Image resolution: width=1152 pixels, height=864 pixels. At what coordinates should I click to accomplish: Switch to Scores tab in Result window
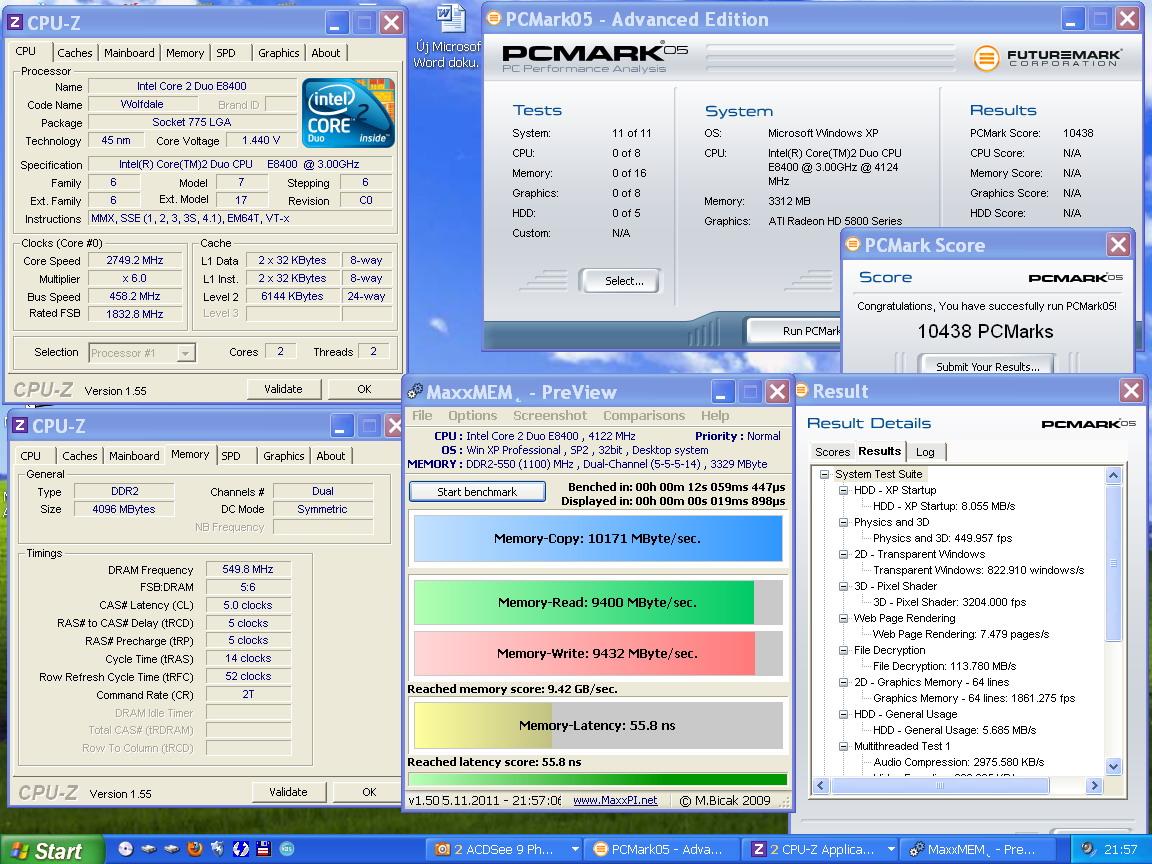(832, 452)
